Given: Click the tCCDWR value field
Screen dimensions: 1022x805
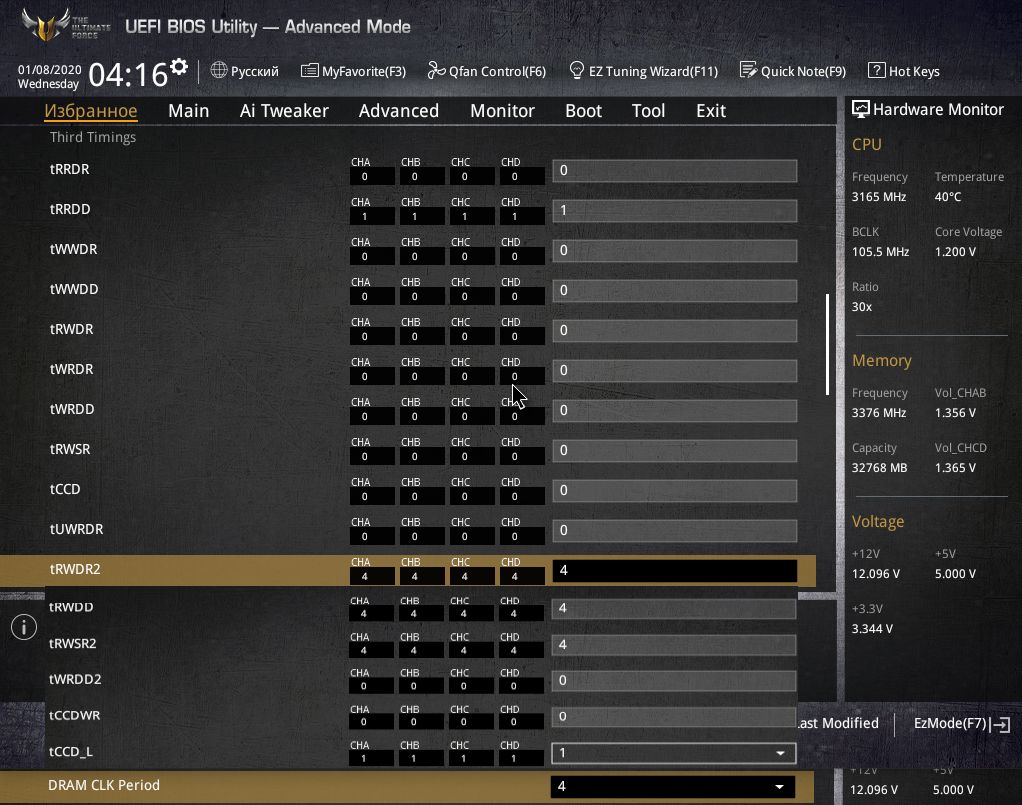Looking at the screenshot, I should tap(674, 717).
